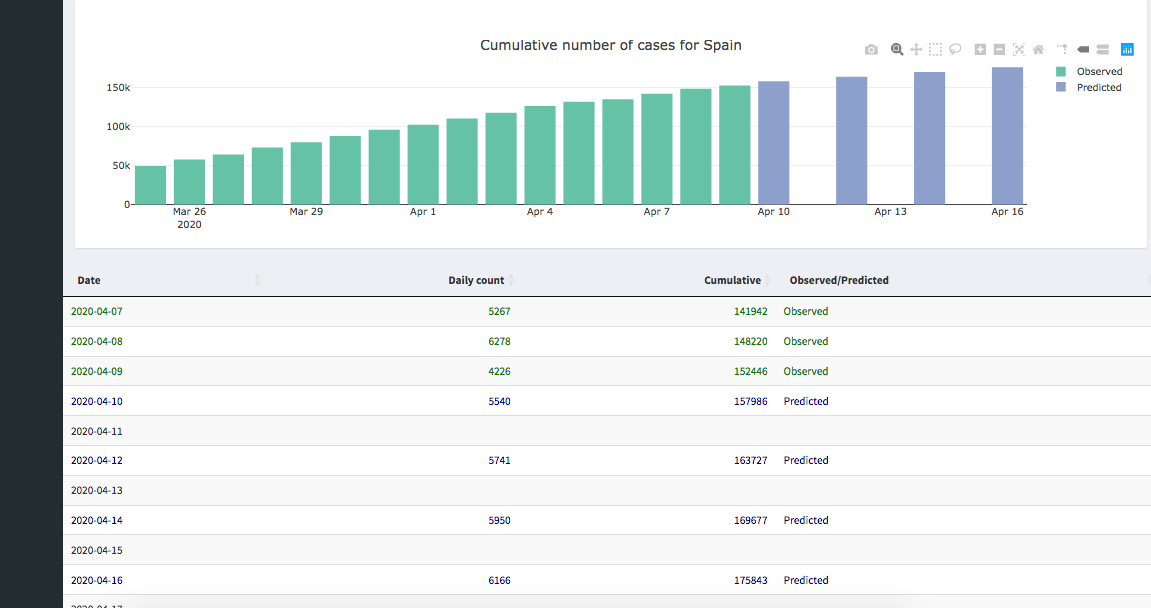This screenshot has width=1151, height=608.
Task: Toggle spike lines in chart toolbar
Action: click(1062, 49)
